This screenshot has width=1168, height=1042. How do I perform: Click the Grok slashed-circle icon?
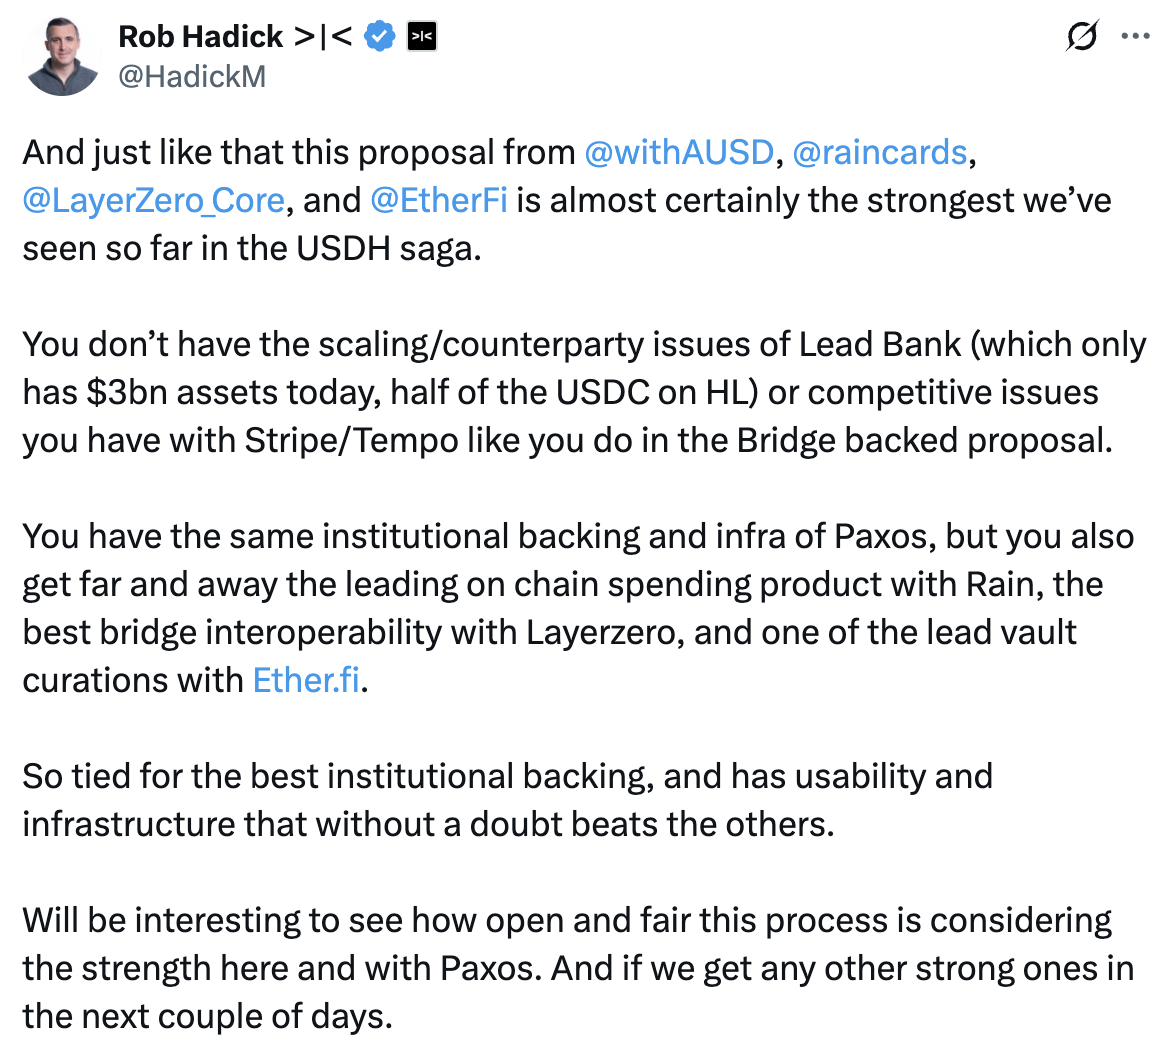tap(1081, 37)
